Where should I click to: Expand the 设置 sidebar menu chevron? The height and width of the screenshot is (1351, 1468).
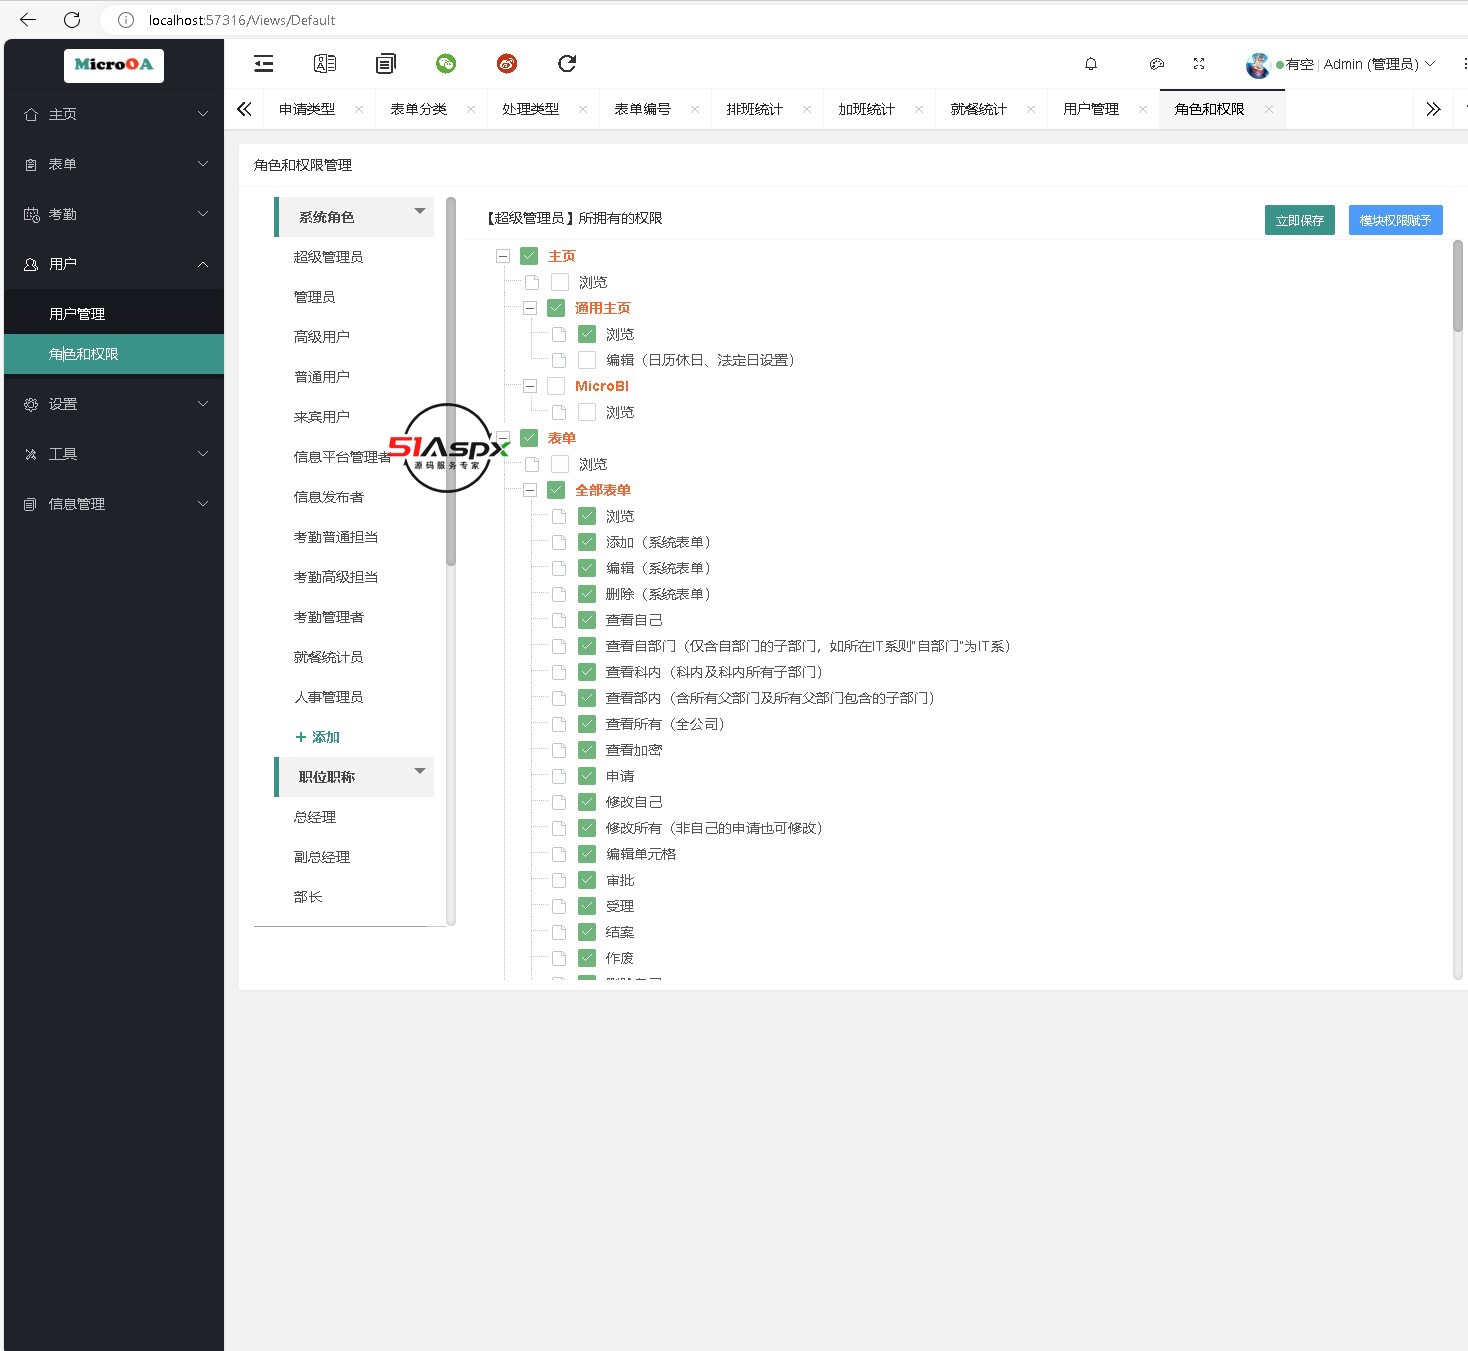pos(203,404)
